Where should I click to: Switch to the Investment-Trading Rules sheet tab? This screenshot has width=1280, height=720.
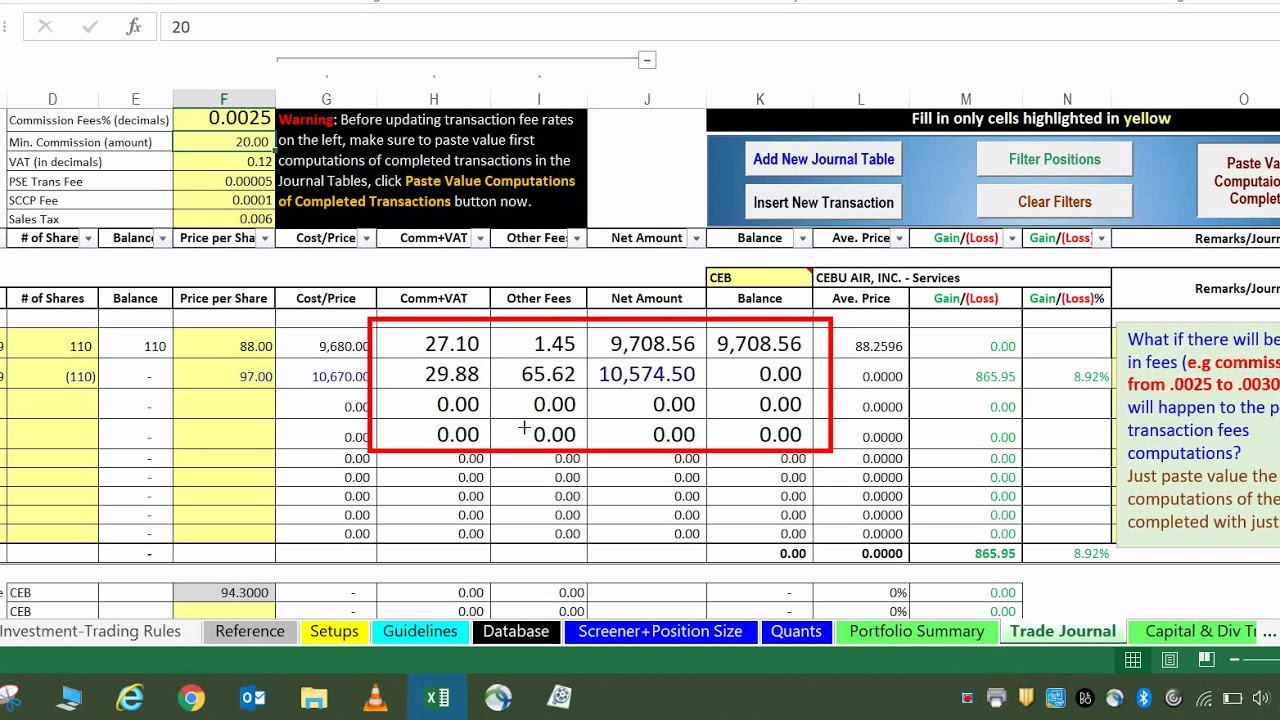(x=91, y=631)
